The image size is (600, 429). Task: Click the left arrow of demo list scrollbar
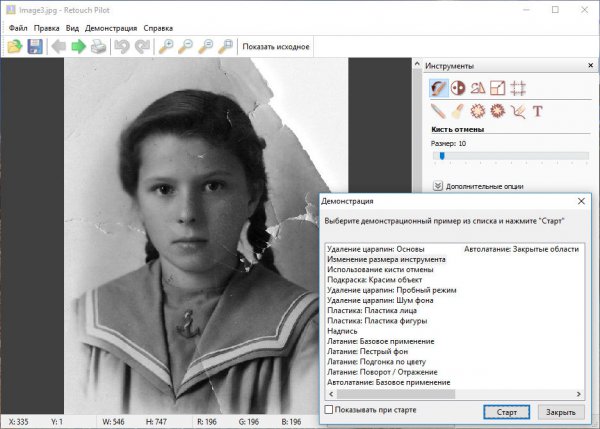click(x=331, y=394)
